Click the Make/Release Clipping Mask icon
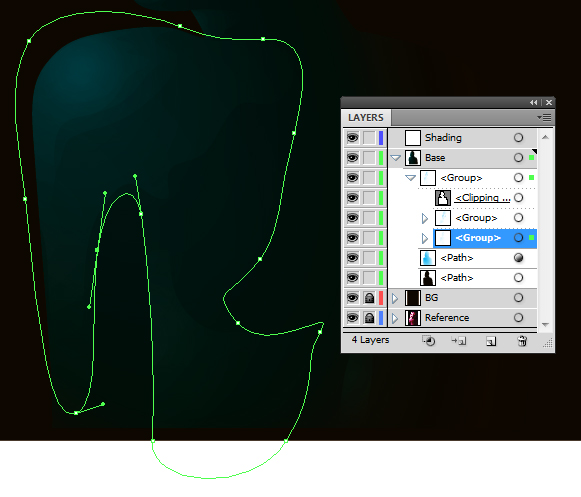The height and width of the screenshot is (497, 581). pyautogui.click(x=429, y=341)
